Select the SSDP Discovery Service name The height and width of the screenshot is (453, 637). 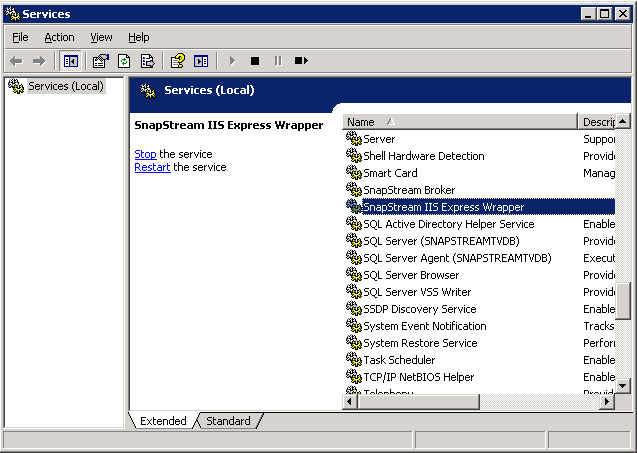[419, 310]
